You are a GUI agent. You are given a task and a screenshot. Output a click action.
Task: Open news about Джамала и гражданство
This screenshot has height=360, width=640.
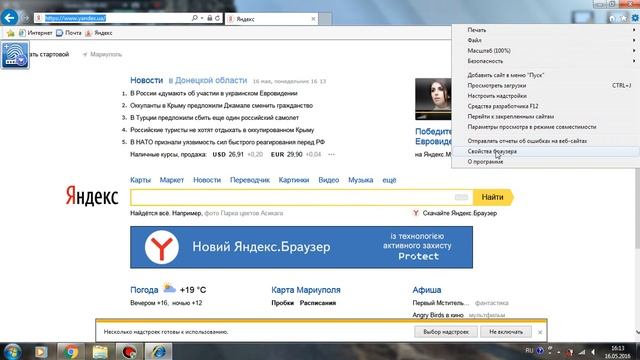[221, 106]
